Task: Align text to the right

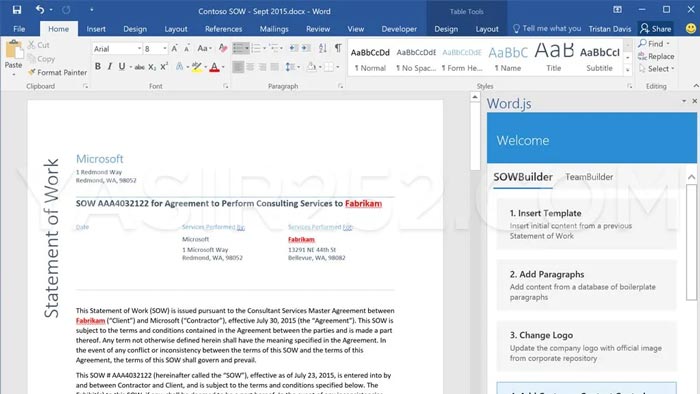Action: point(262,67)
